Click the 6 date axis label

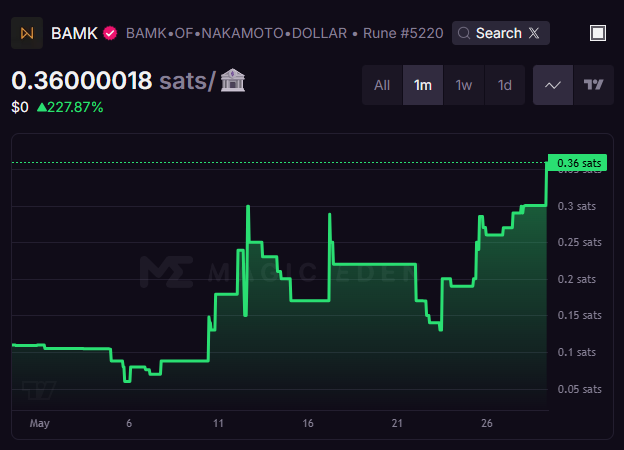click(129, 423)
